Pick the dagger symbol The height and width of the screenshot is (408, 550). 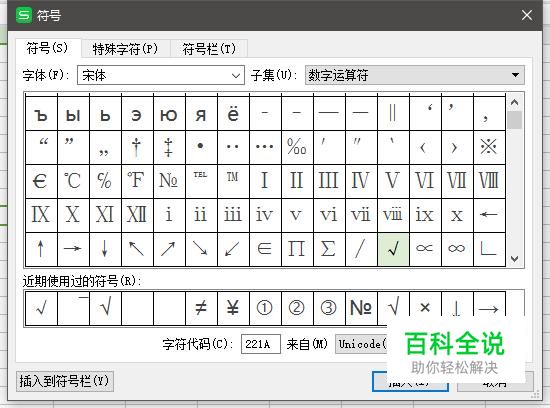(x=137, y=147)
